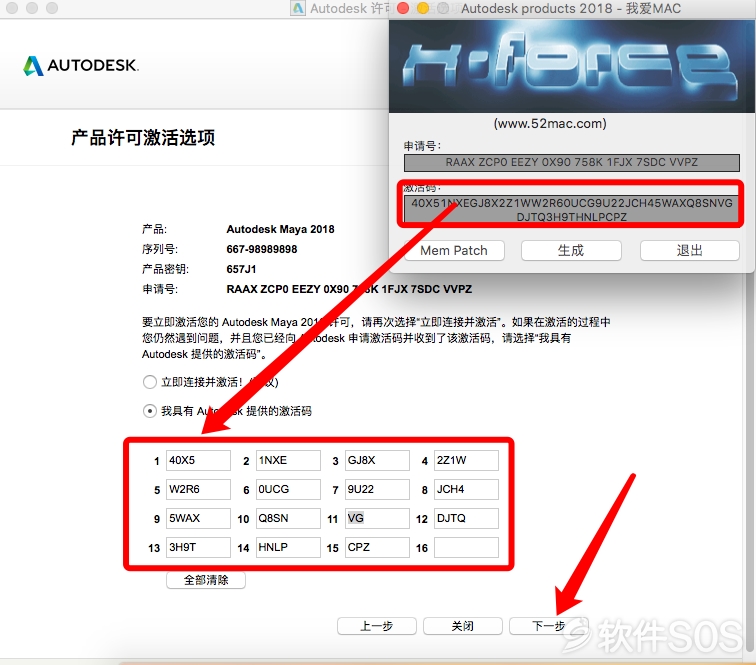Click the 全部清除 clear all button

click(x=206, y=580)
